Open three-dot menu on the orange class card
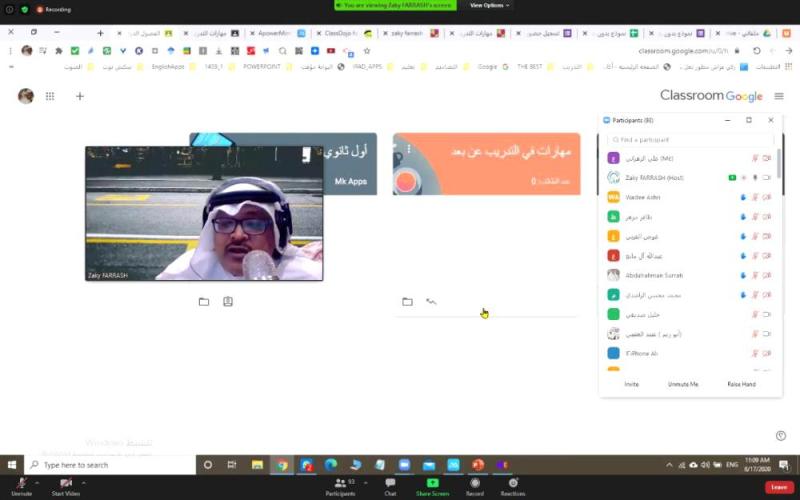This screenshot has height=500, width=800. click(x=409, y=149)
